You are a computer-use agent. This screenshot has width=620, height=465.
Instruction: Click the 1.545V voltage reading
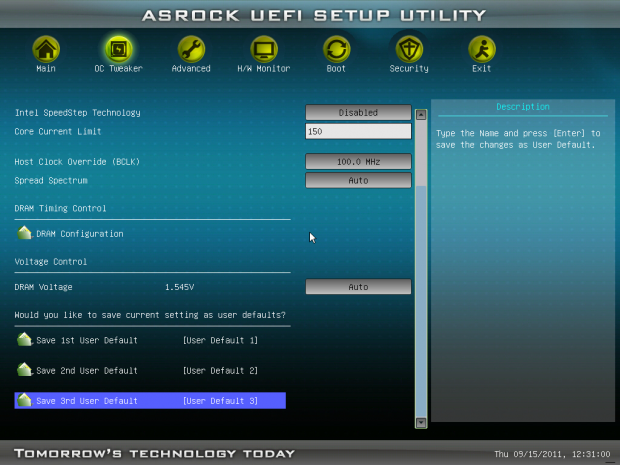coord(179,287)
